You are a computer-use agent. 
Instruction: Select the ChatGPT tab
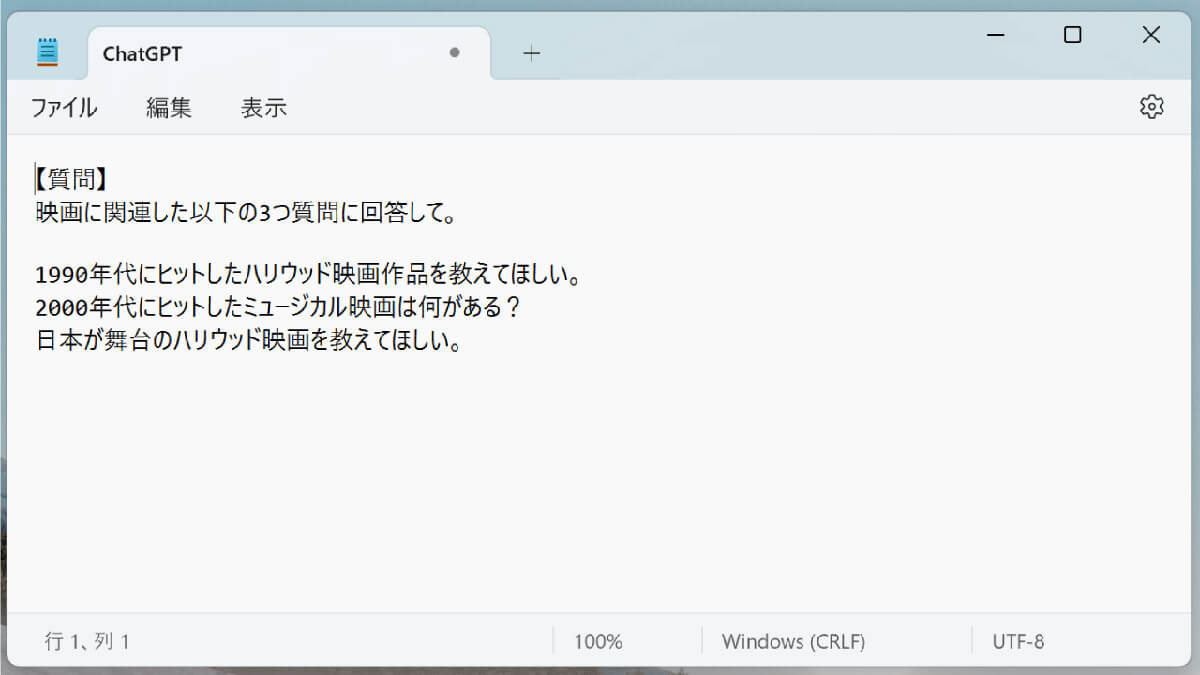coord(289,53)
